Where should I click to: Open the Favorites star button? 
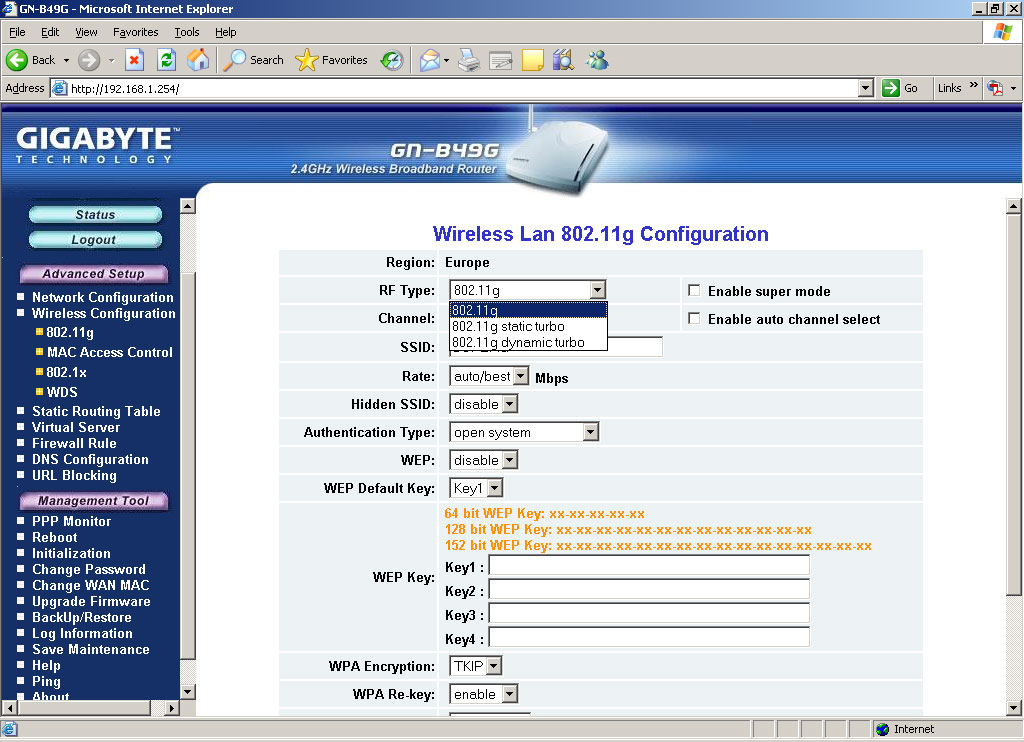[x=333, y=60]
